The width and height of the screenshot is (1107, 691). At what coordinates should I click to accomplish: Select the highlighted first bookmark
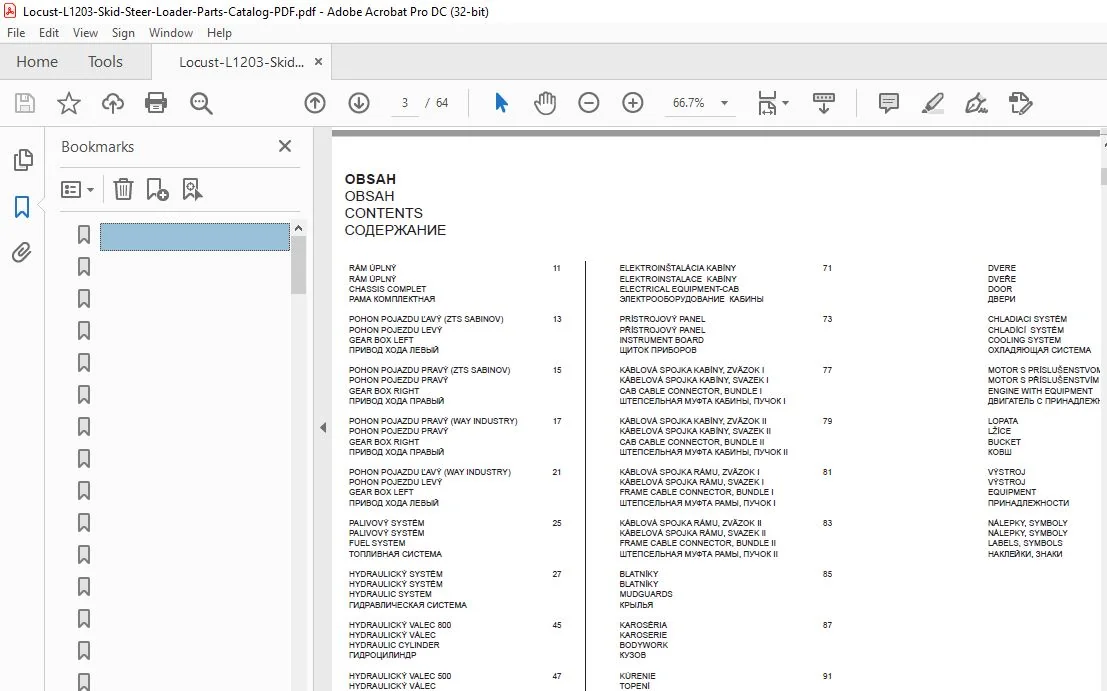pyautogui.click(x=195, y=236)
